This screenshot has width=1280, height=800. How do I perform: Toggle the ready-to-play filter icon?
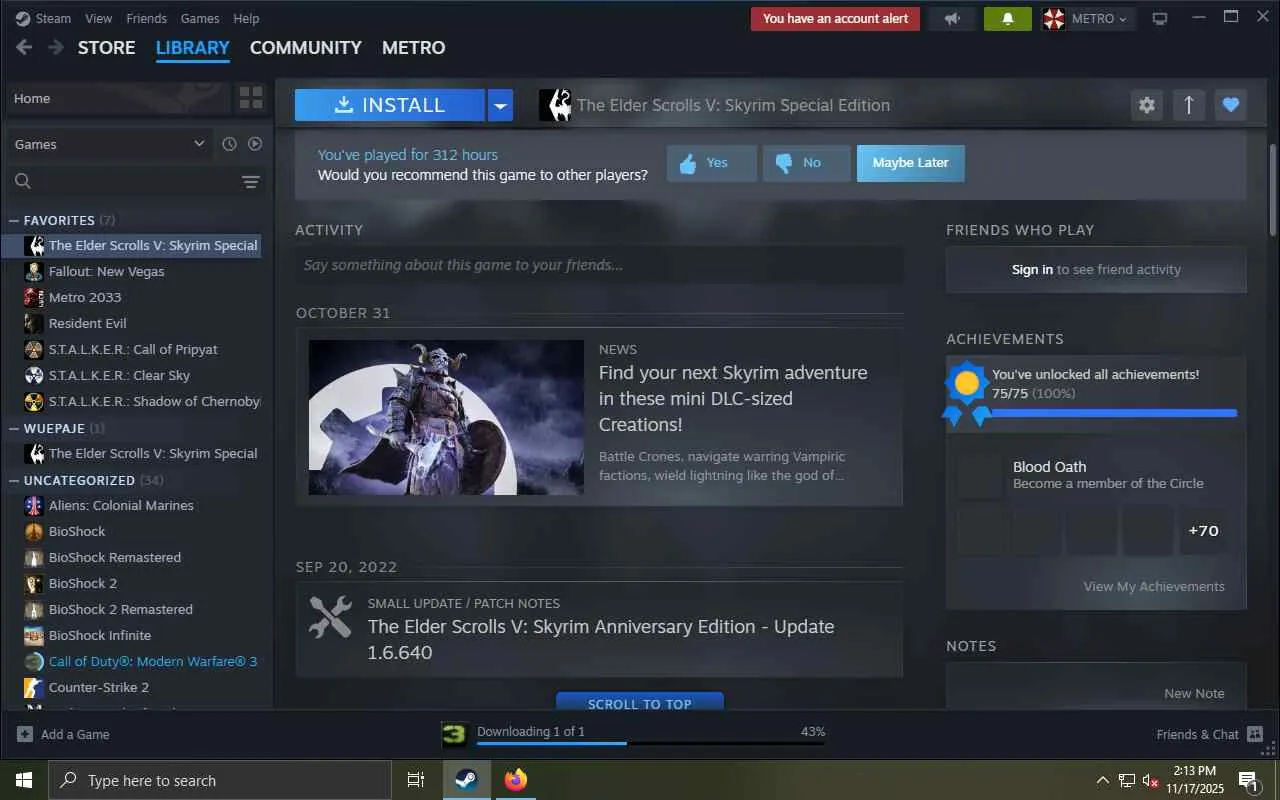point(255,144)
